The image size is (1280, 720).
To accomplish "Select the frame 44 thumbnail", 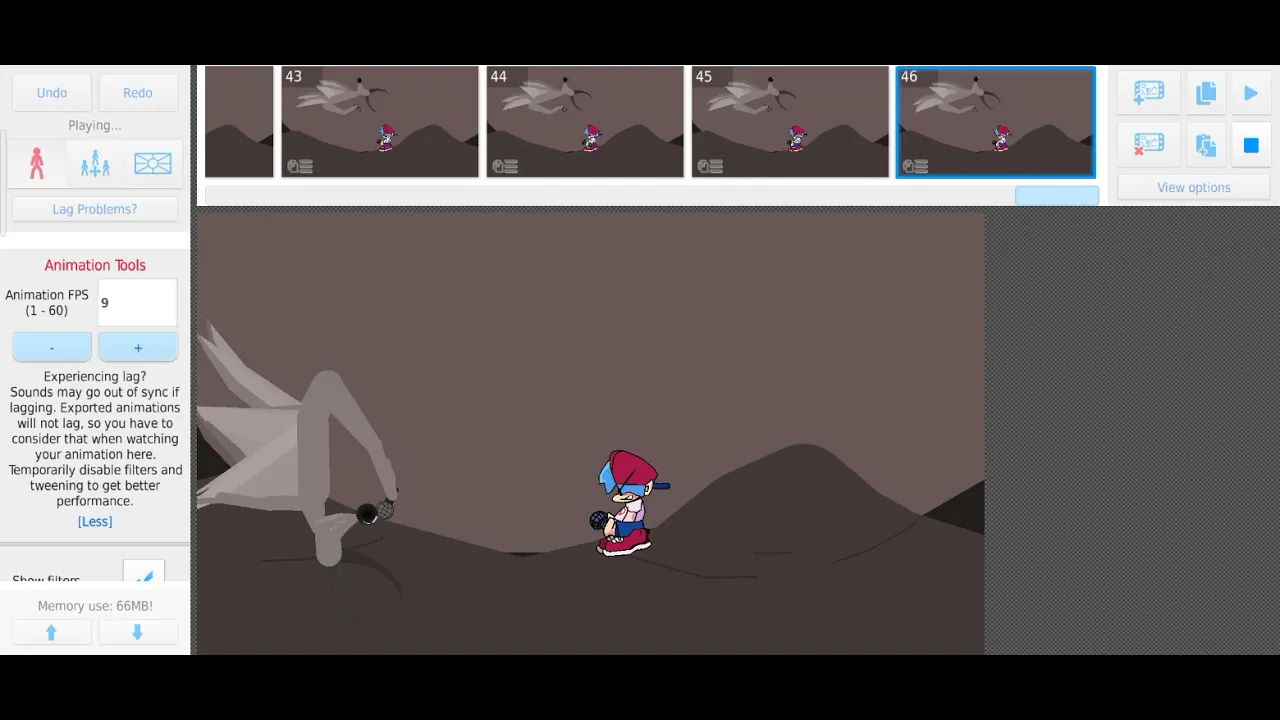I will [585, 121].
